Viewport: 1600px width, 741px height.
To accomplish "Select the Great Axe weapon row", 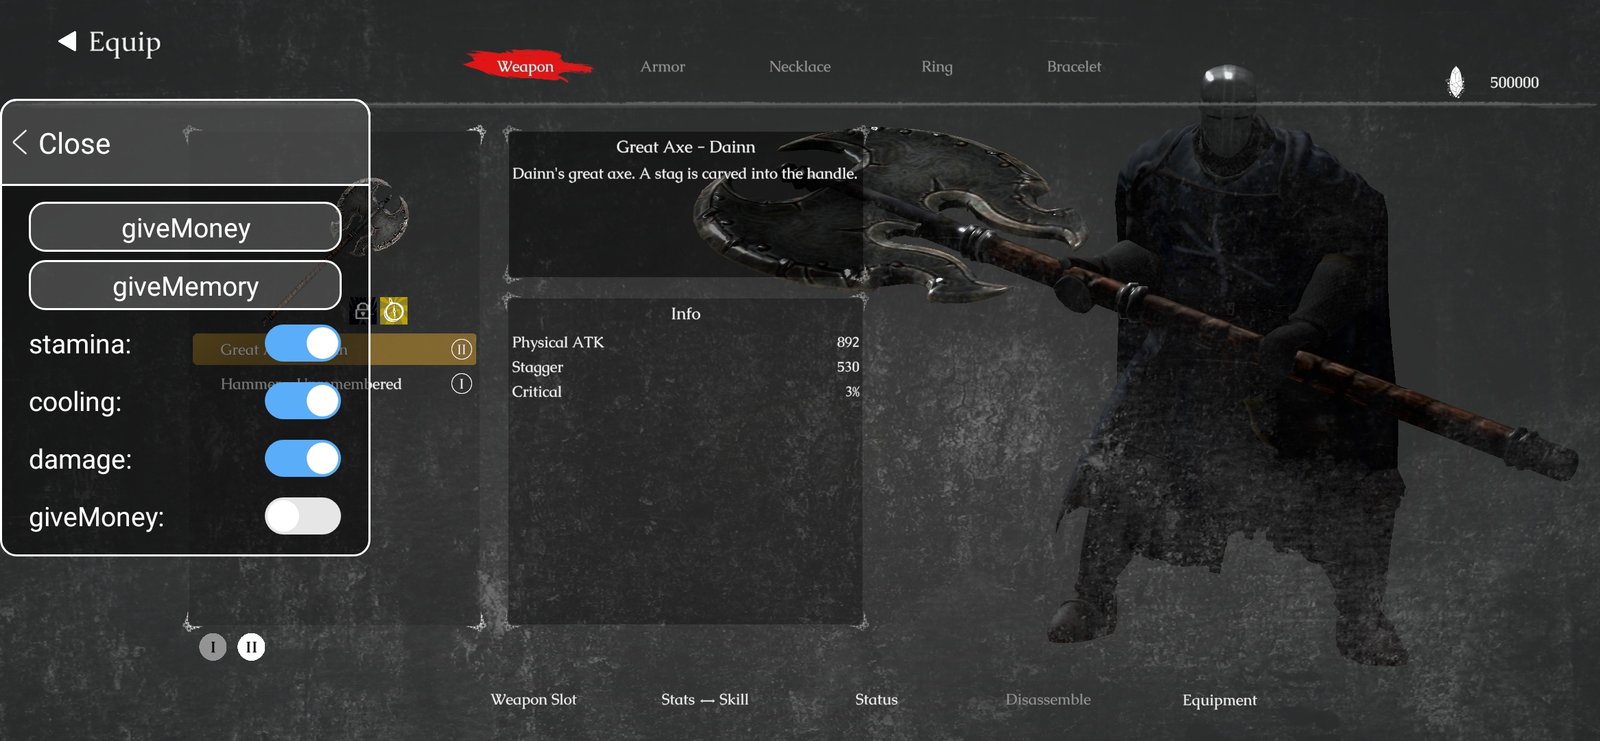I will click(334, 349).
